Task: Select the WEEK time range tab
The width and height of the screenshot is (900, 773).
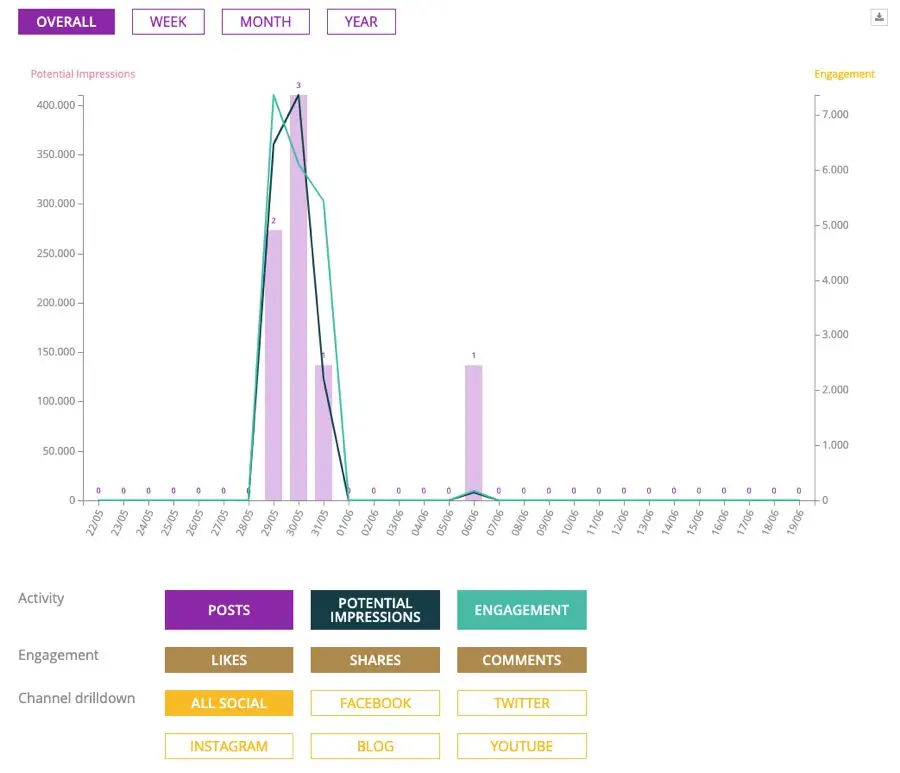Action: 168,22
